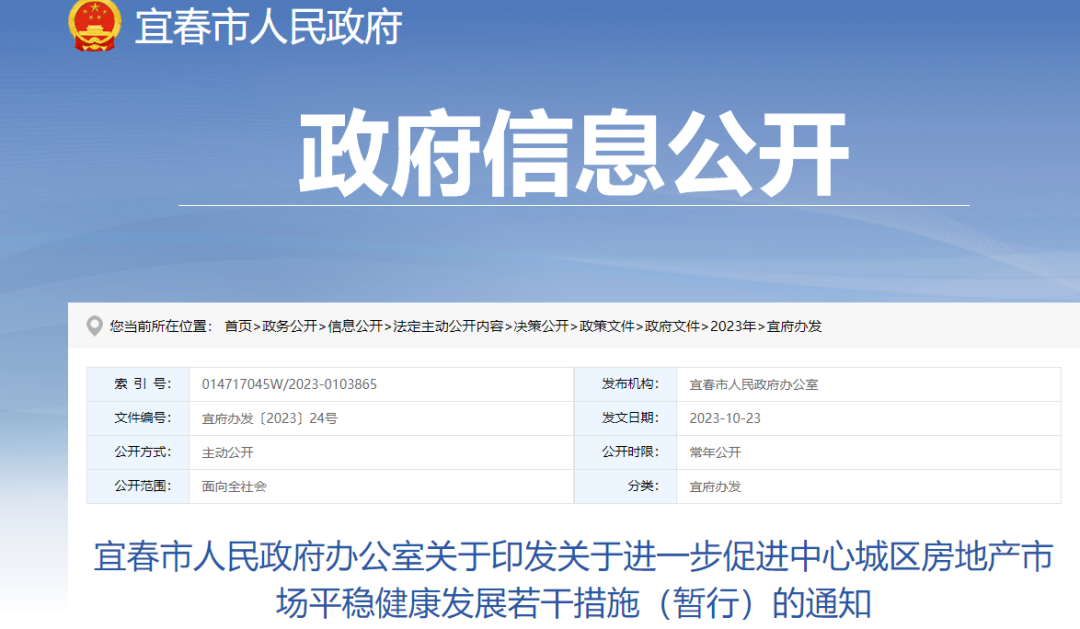Open 宜府办发 breadcrumb link
This screenshot has height=629, width=1080.
pyautogui.click(x=794, y=326)
